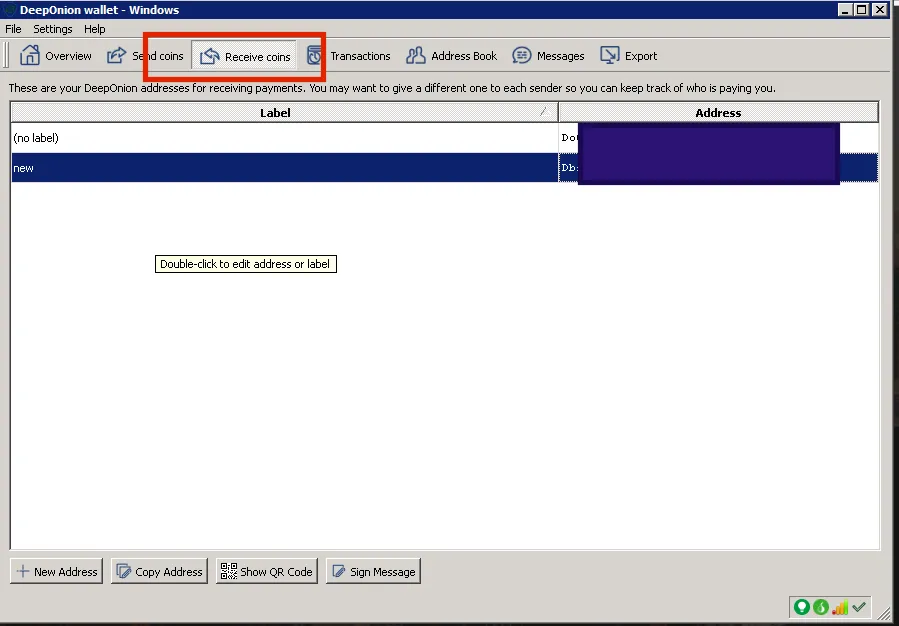Open the Settings menu
The height and width of the screenshot is (626, 899).
click(53, 29)
